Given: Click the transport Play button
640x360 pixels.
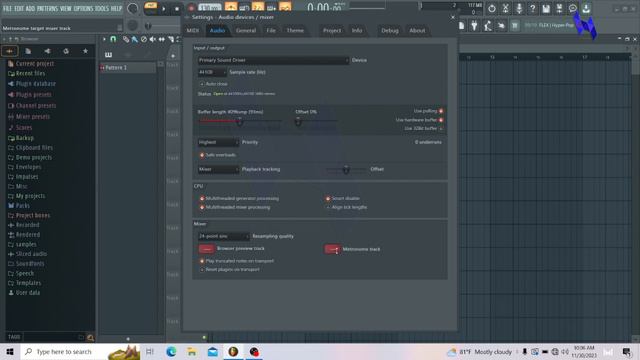Looking at the screenshot, I should click(164, 9).
